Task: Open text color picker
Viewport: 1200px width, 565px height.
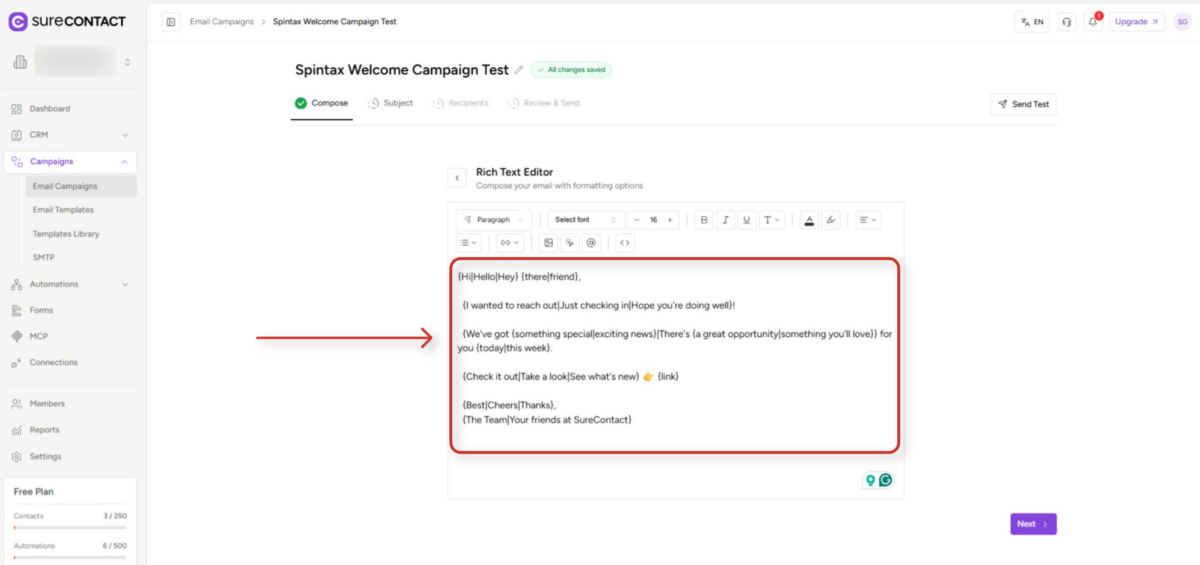Action: (809, 220)
